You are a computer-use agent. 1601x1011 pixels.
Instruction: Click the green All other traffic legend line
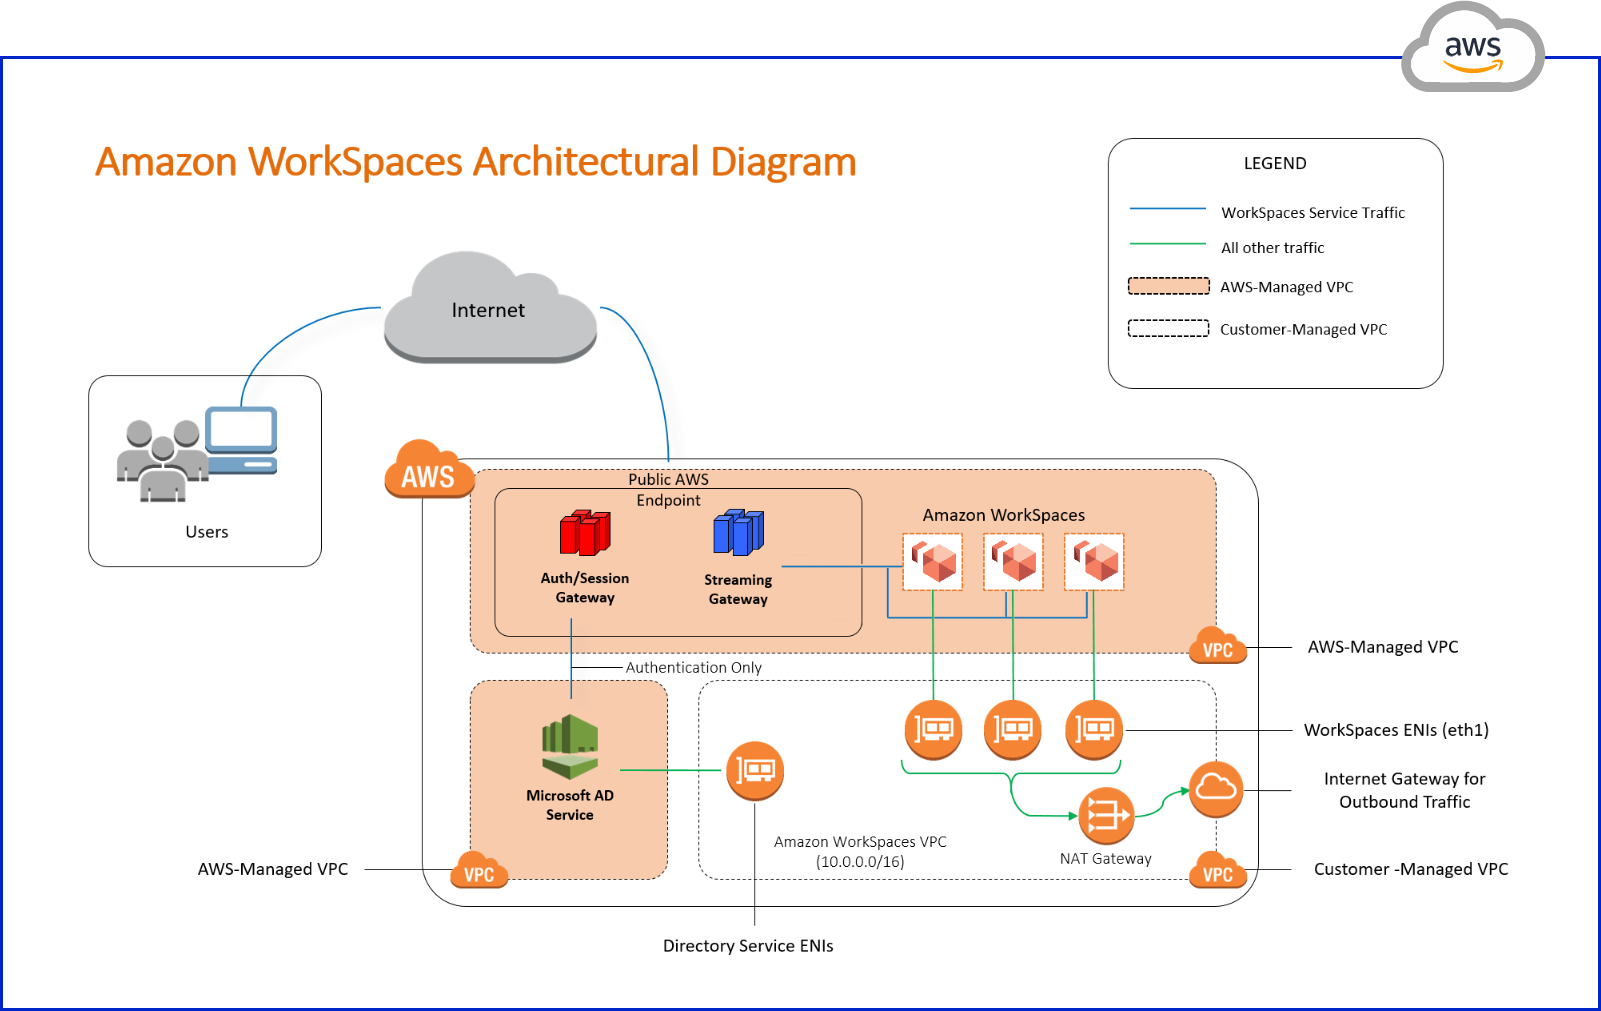tap(1168, 244)
